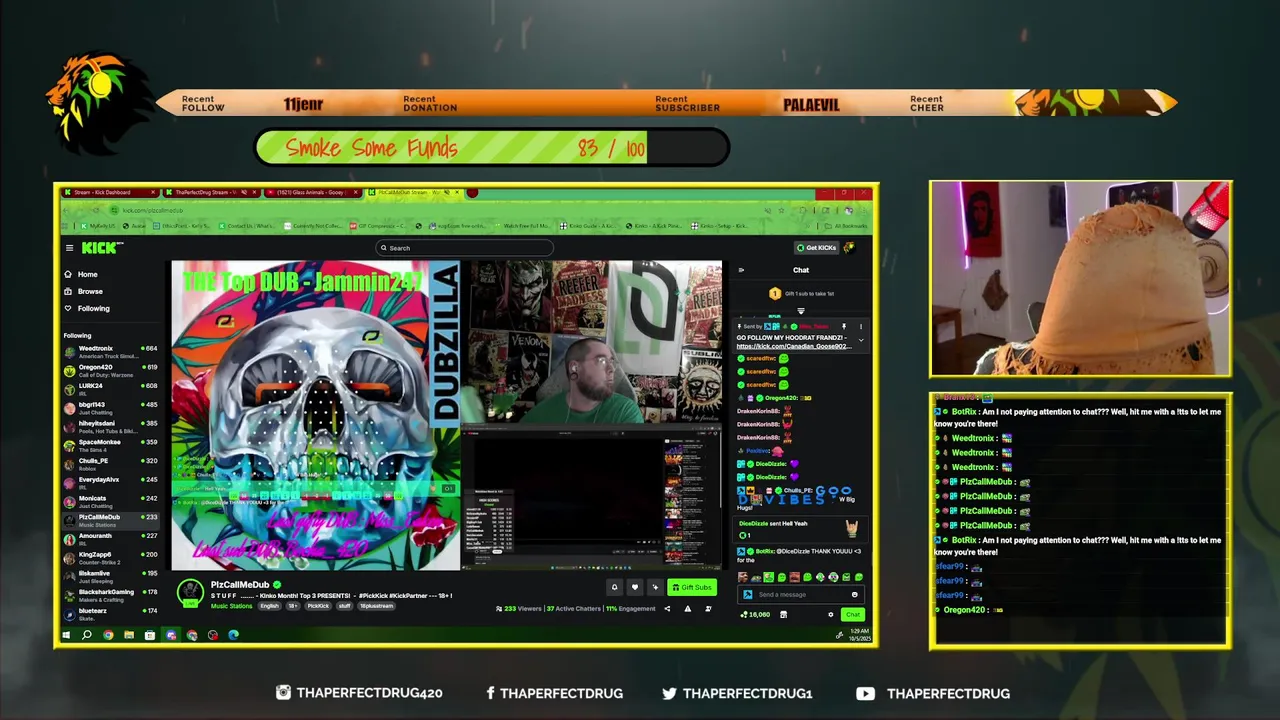Image resolution: width=1280 pixels, height=720 pixels.
Task: Open the emoji picker in chat input
Action: pyautogui.click(x=855, y=594)
